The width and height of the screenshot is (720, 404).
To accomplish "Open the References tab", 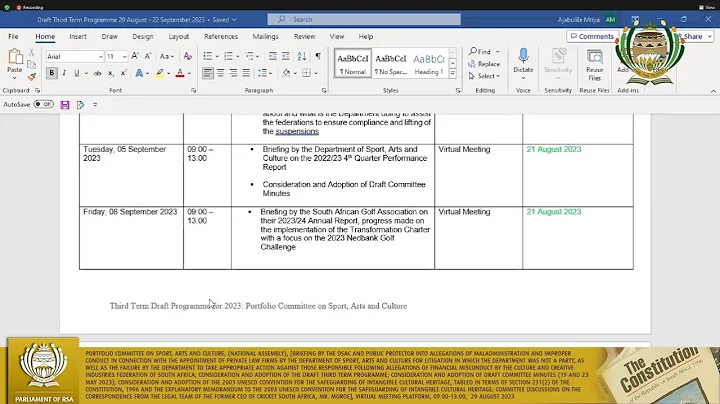I will pos(221,36).
